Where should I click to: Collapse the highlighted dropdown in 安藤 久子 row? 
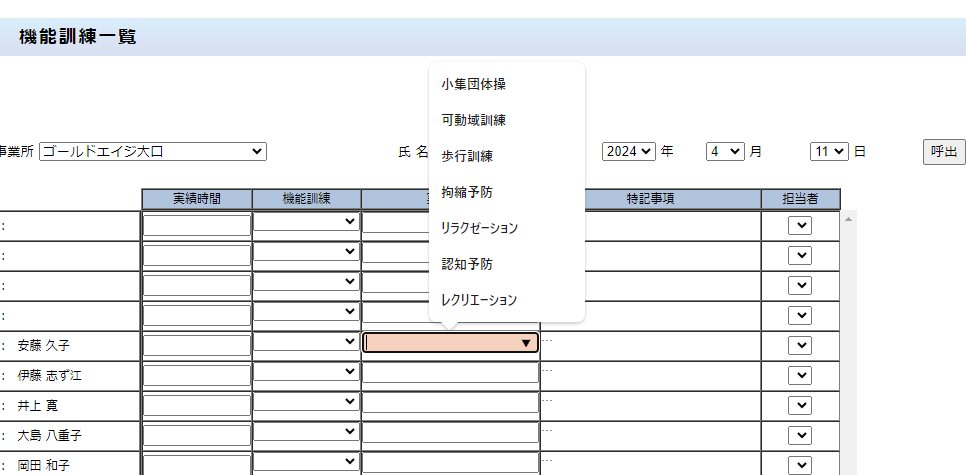[450, 343]
